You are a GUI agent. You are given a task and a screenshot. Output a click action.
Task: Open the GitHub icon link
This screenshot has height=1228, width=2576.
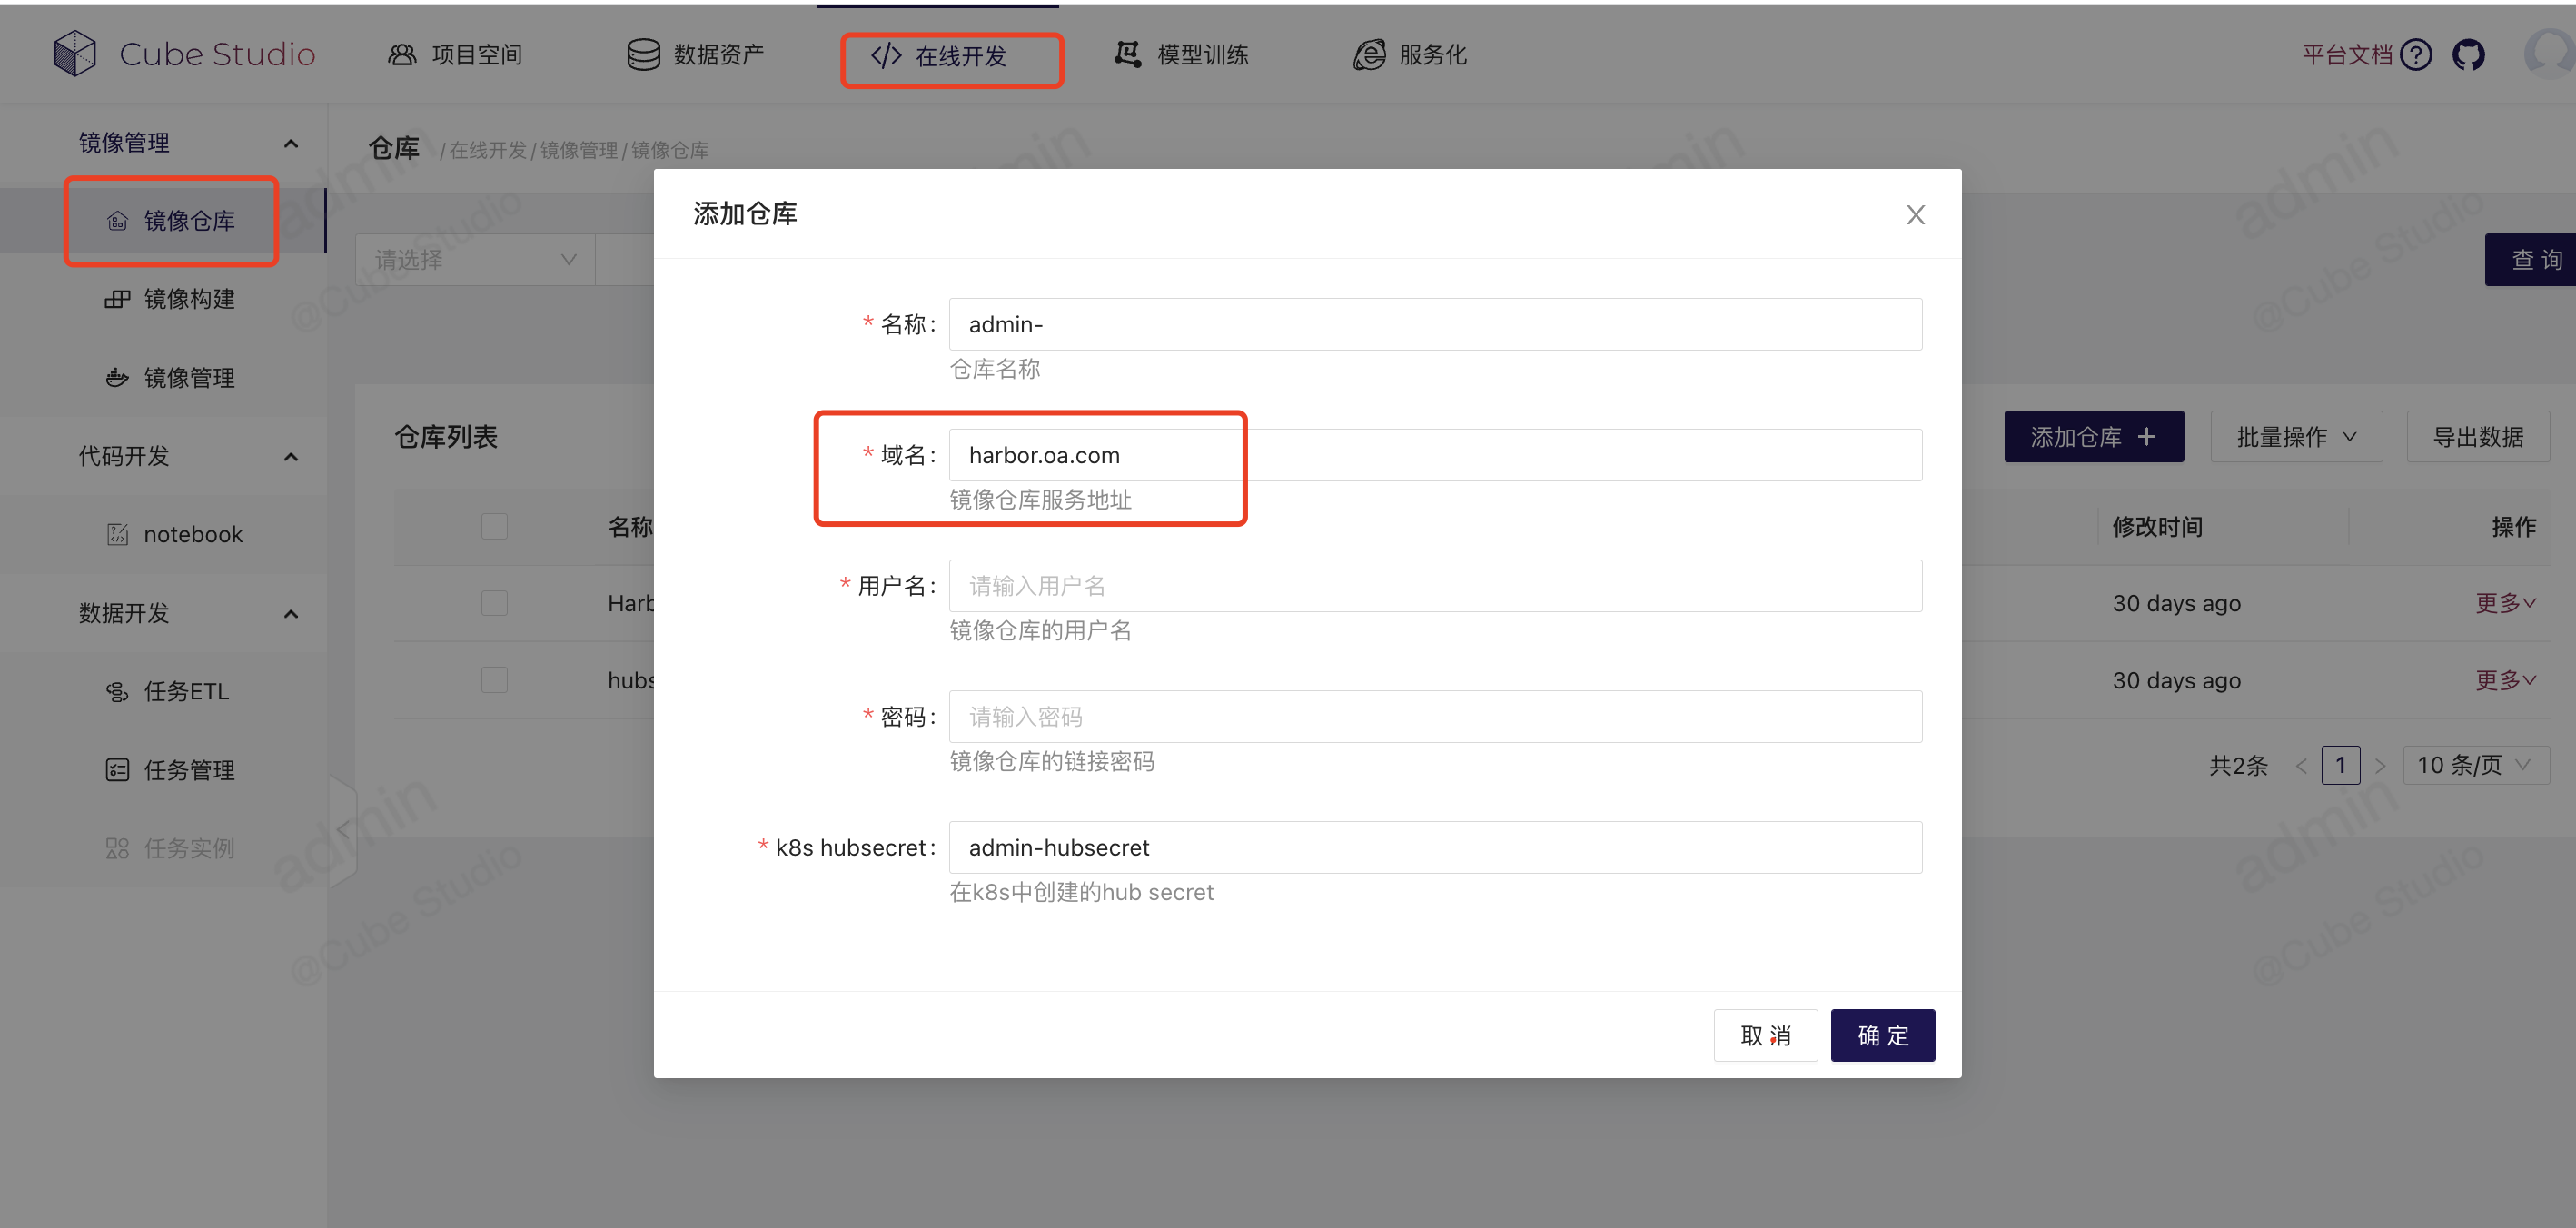coord(2468,54)
